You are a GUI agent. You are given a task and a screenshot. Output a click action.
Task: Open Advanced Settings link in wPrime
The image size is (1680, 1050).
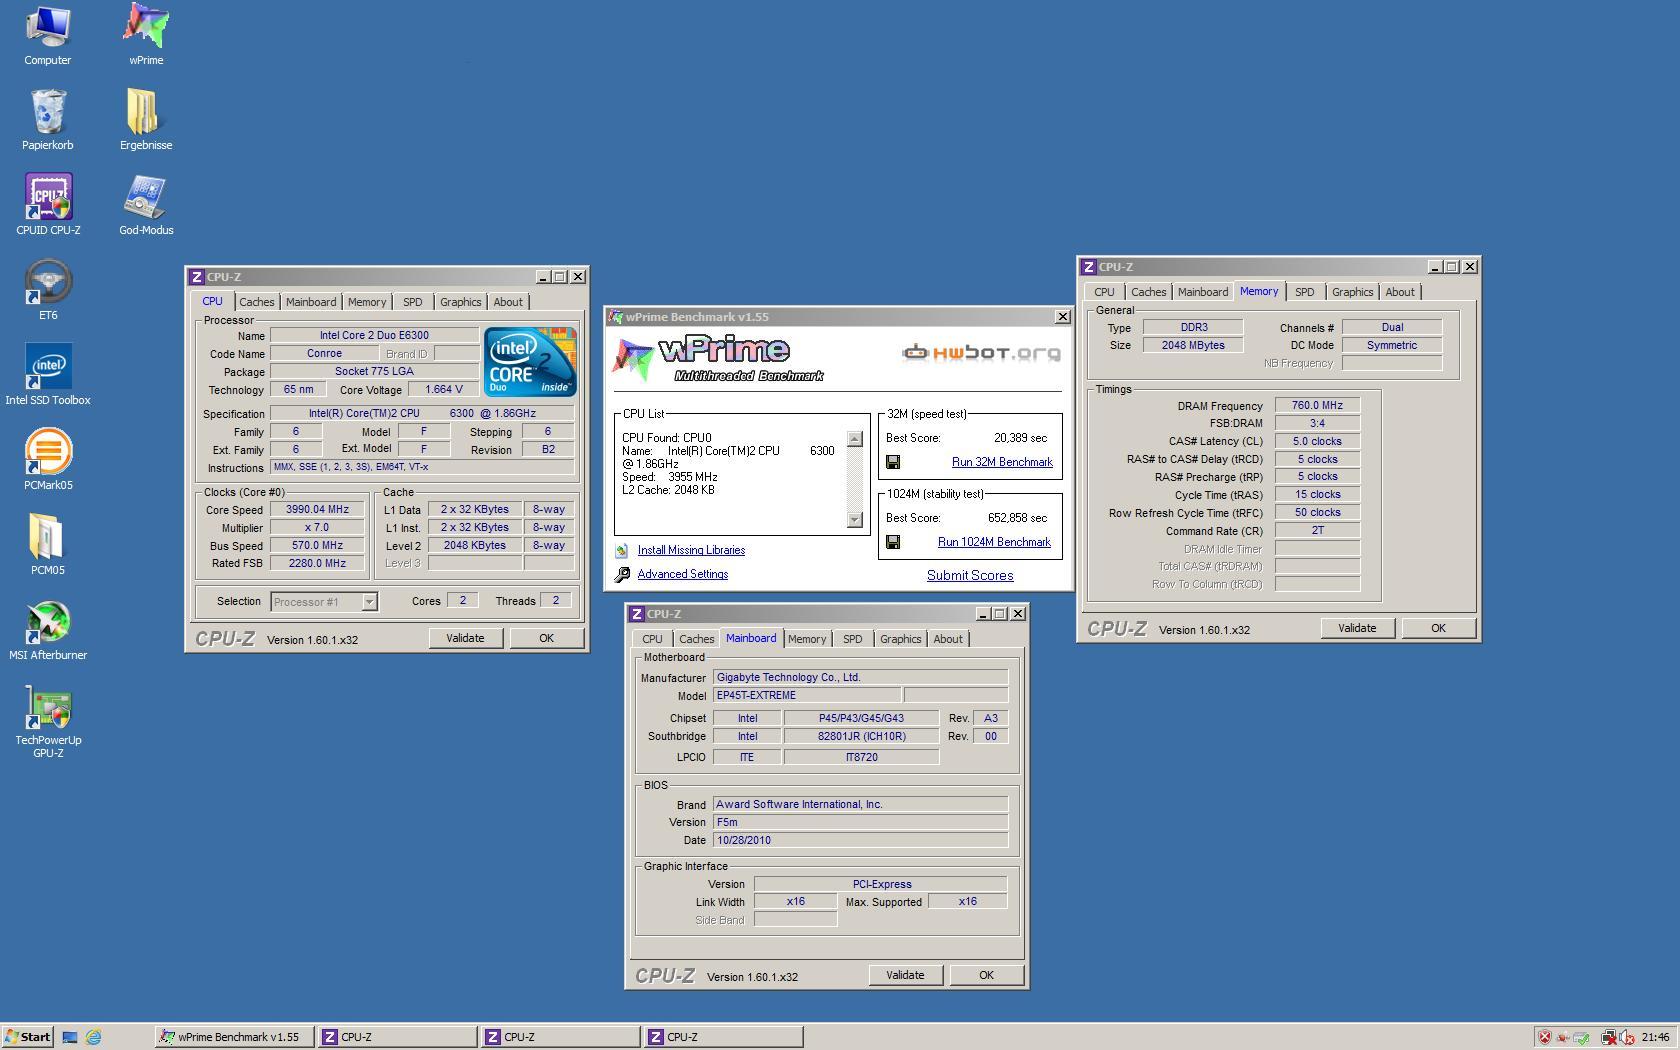tap(683, 574)
